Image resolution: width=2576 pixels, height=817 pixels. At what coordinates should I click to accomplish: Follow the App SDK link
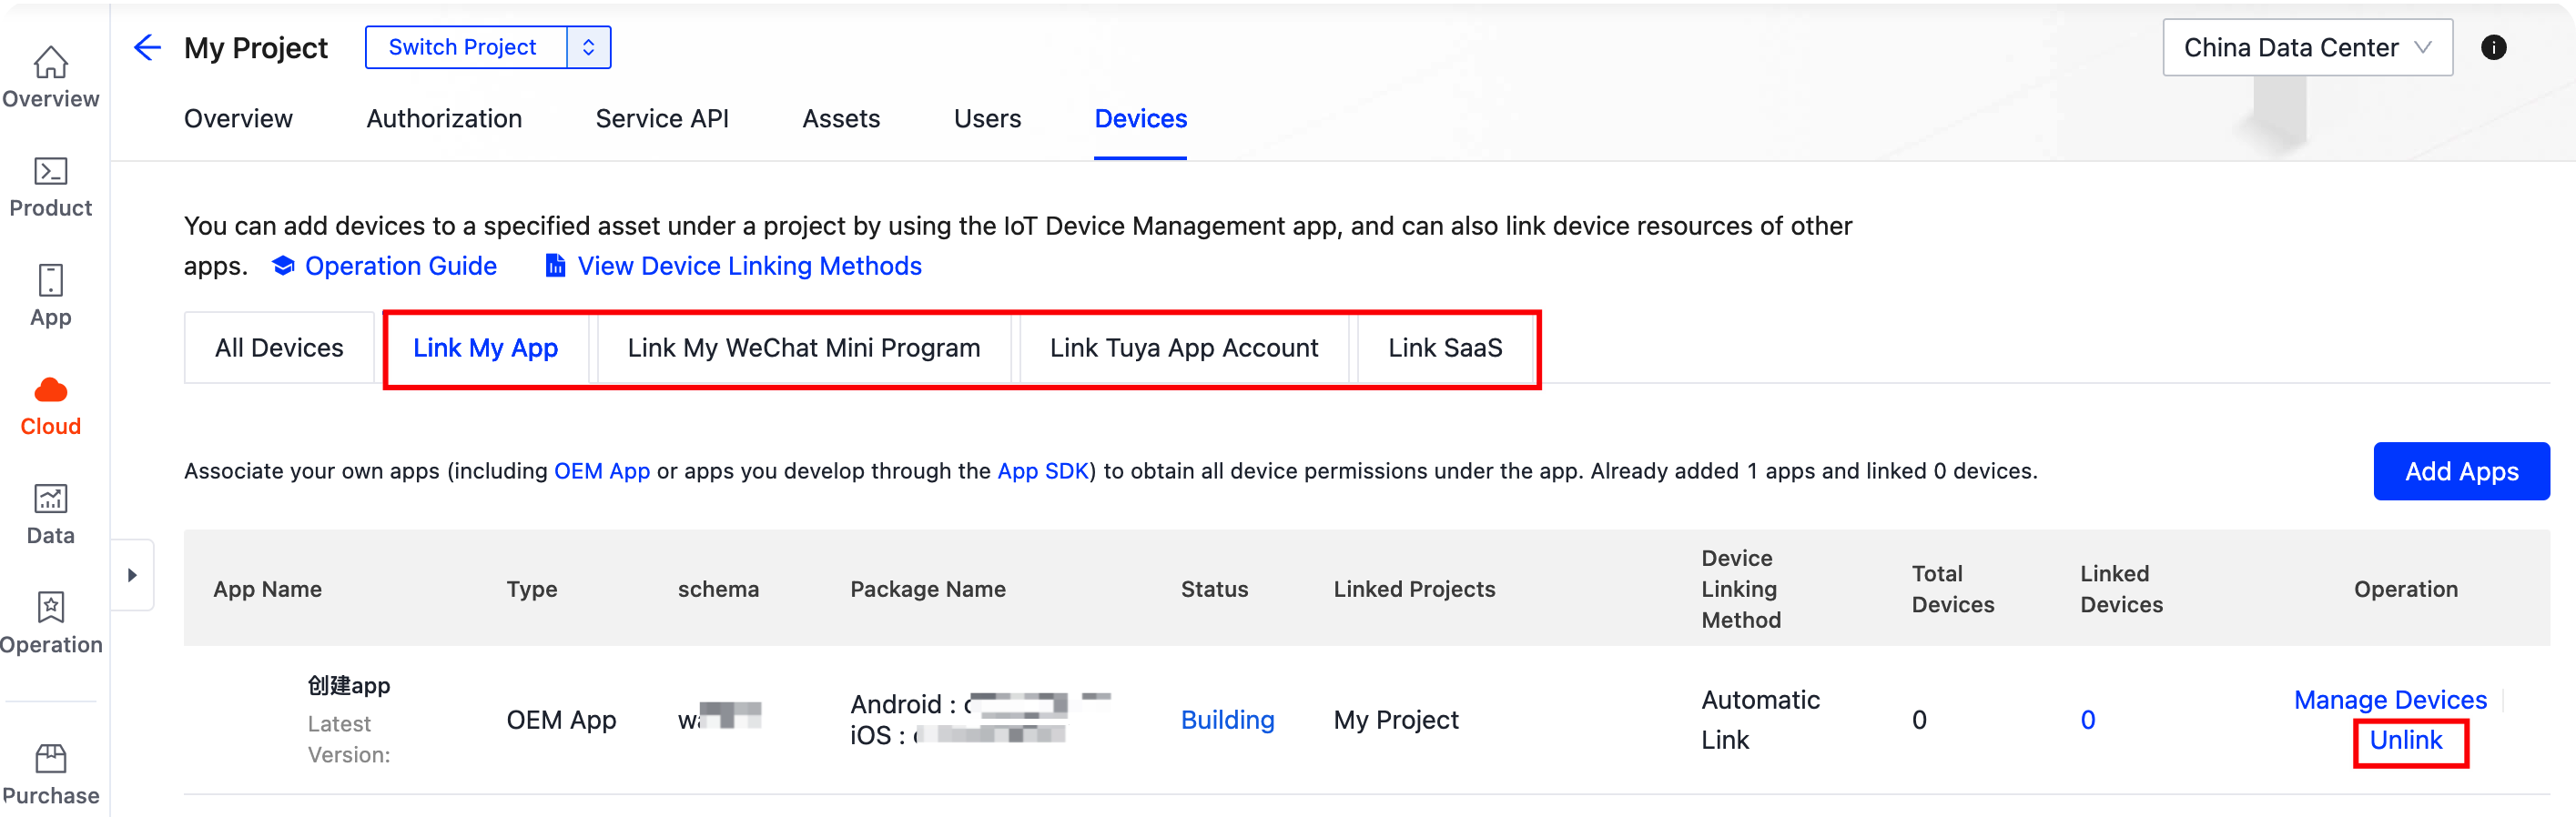pos(1042,471)
